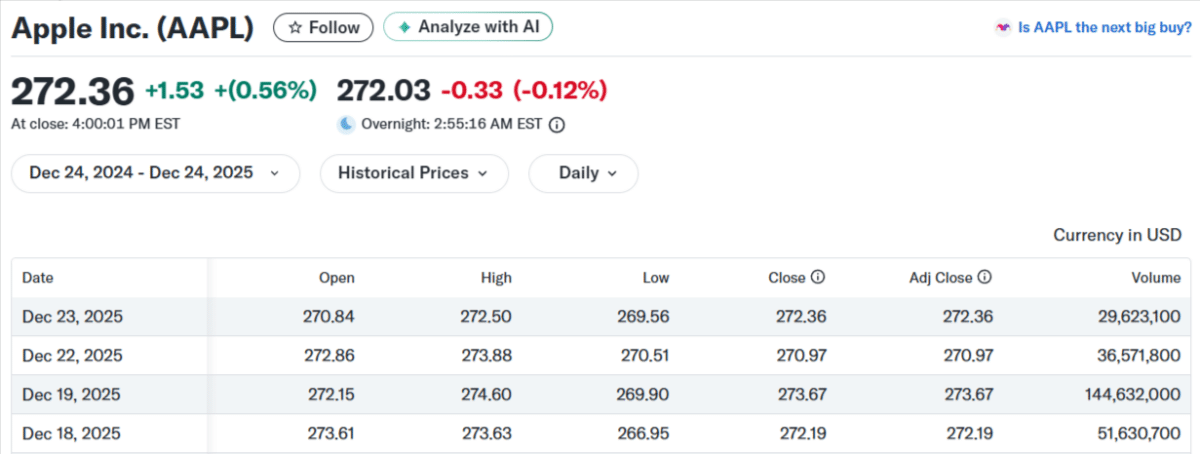
Task: Expand the Historical Prices dropdown
Action: 413,173
